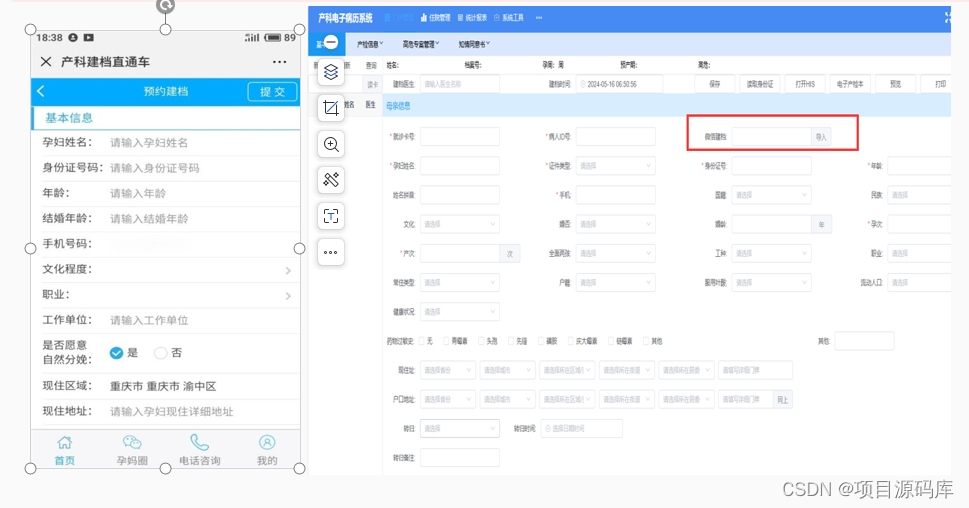The height and width of the screenshot is (508, 969).
Task: Click the rotate handle above phone image
Action: click(165, 6)
